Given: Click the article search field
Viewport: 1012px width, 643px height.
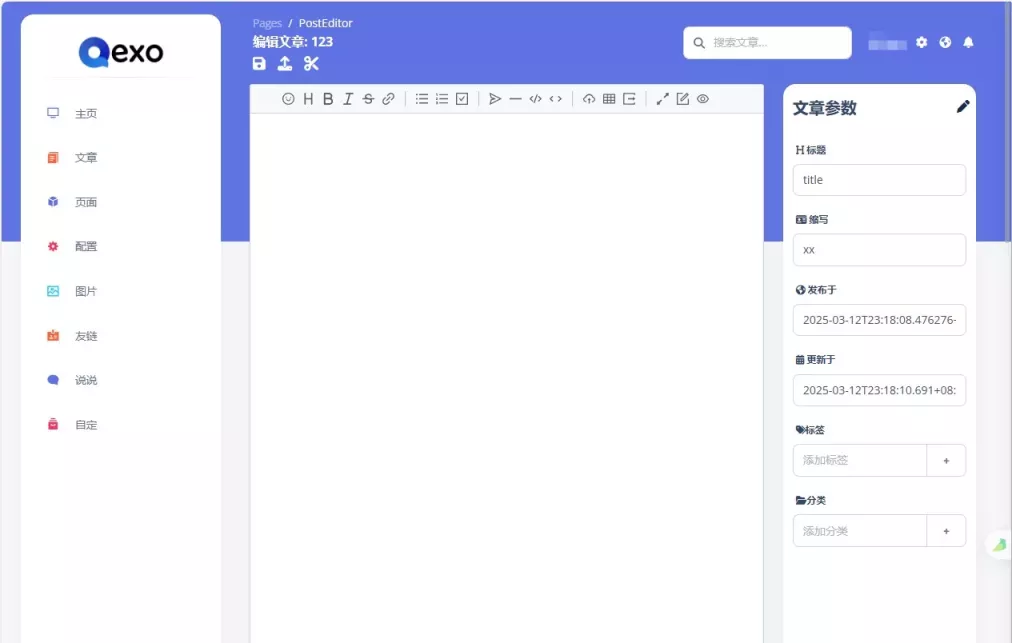Looking at the screenshot, I should [777, 43].
